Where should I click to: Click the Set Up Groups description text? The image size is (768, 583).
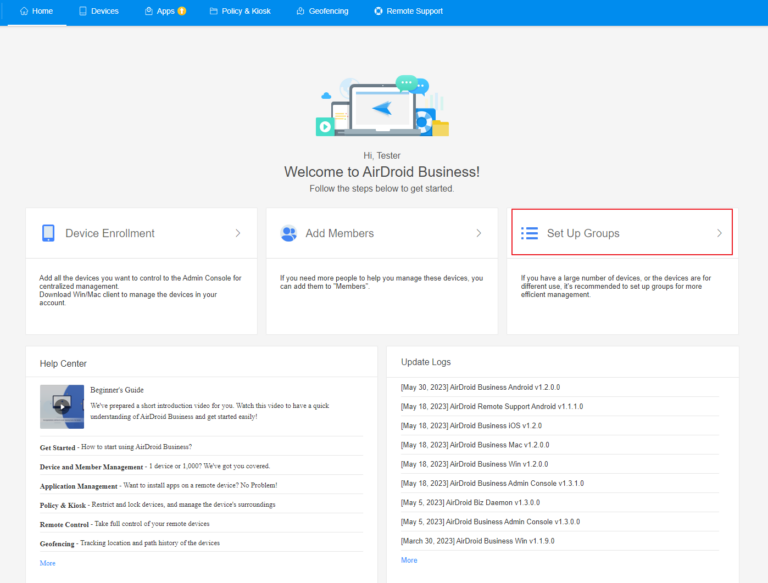point(616,286)
